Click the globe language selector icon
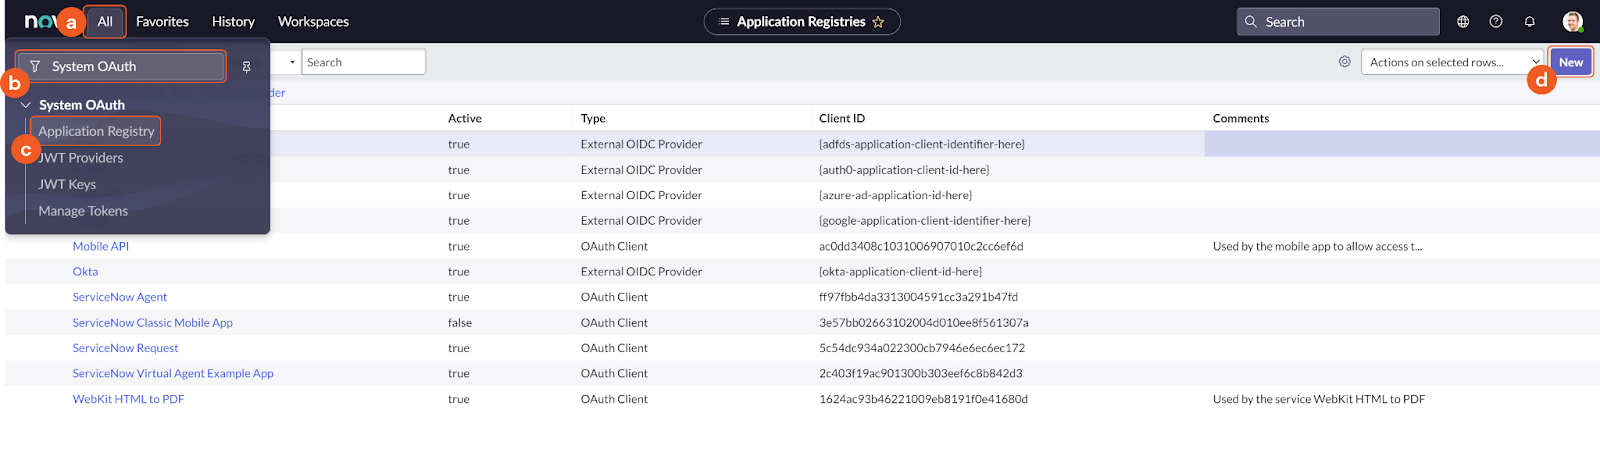Image resolution: width=1600 pixels, height=470 pixels. point(1463,21)
